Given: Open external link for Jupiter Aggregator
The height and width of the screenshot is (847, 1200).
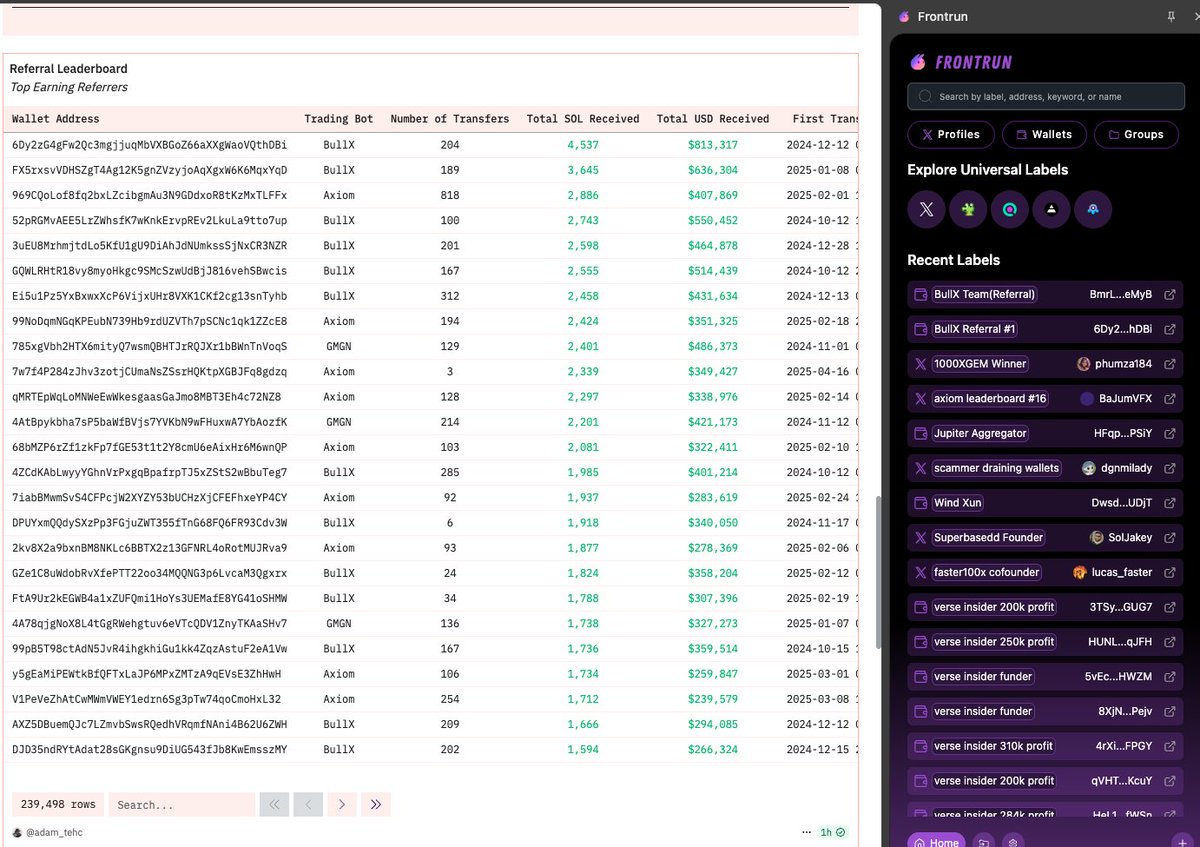Looking at the screenshot, I should pos(1169,434).
